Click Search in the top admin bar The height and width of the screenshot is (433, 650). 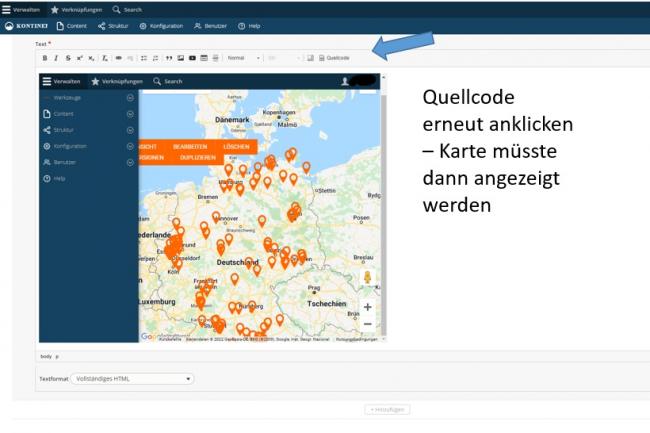(127, 10)
